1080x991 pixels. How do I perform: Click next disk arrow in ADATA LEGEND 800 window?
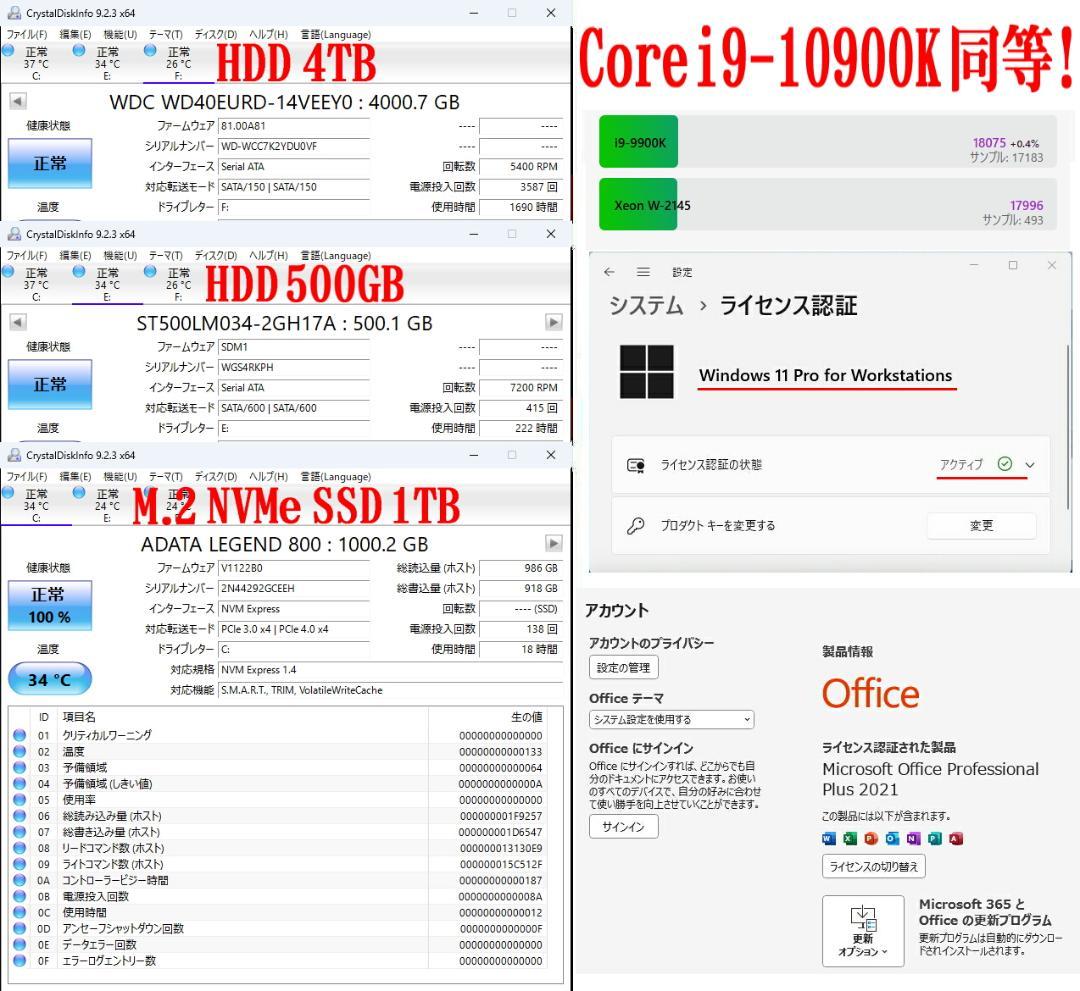pyautogui.click(x=553, y=543)
